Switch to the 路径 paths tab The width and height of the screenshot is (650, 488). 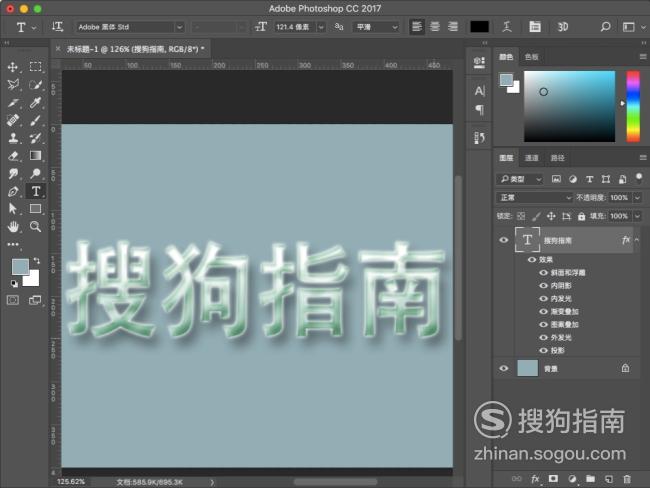pos(557,158)
